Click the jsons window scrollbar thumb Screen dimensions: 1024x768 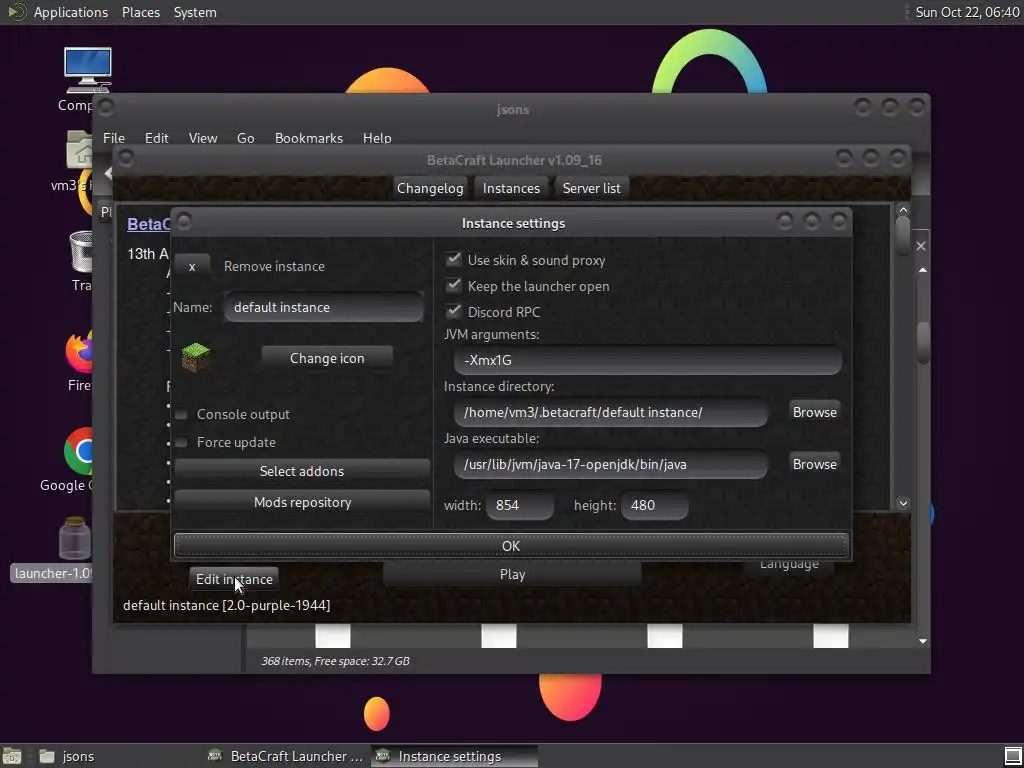923,343
